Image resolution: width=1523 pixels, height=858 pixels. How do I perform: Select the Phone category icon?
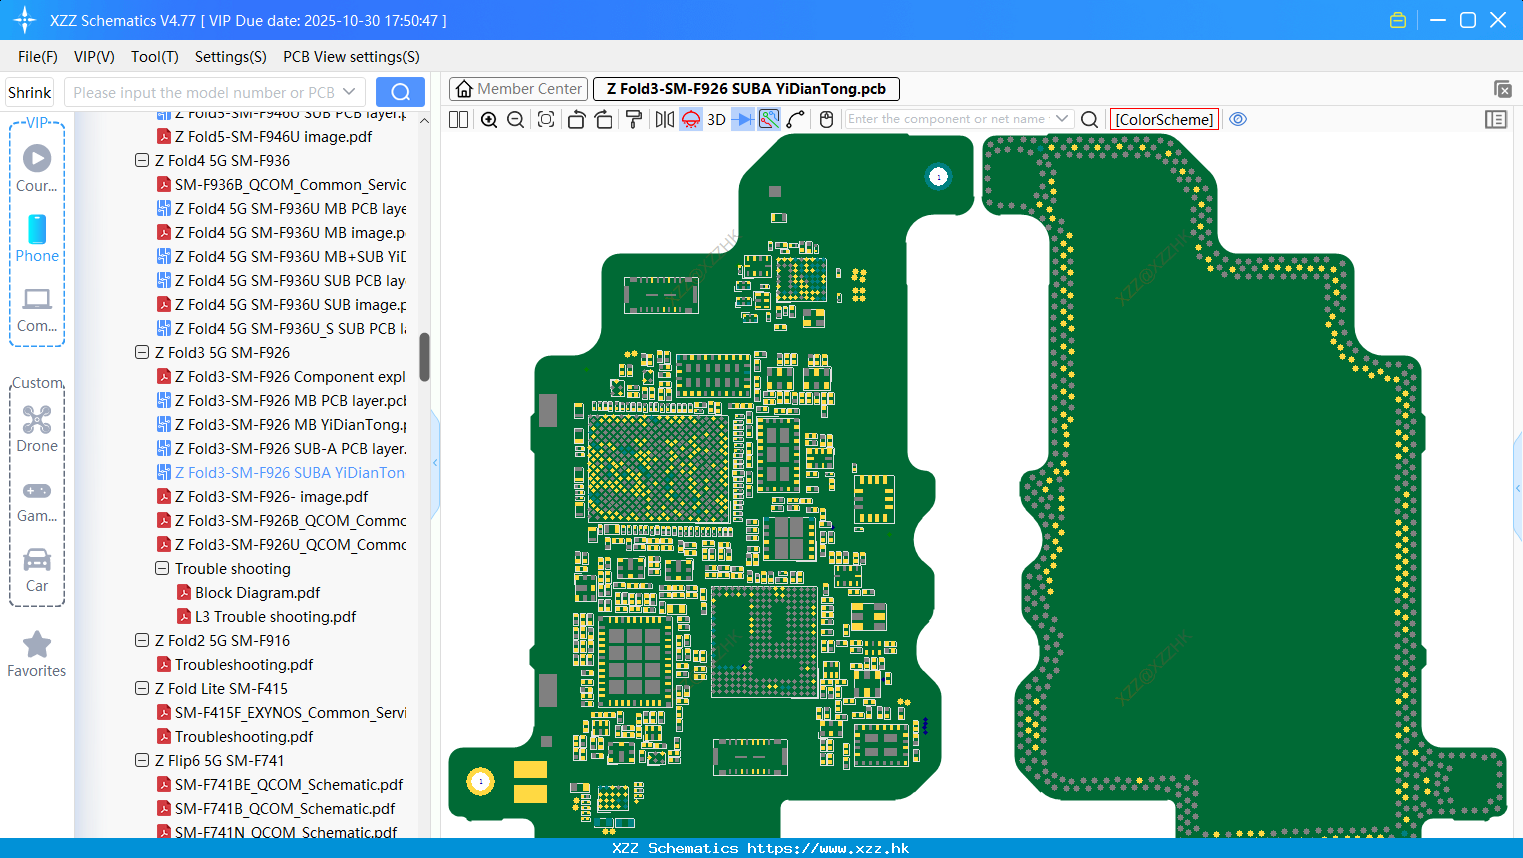[x=37, y=238]
